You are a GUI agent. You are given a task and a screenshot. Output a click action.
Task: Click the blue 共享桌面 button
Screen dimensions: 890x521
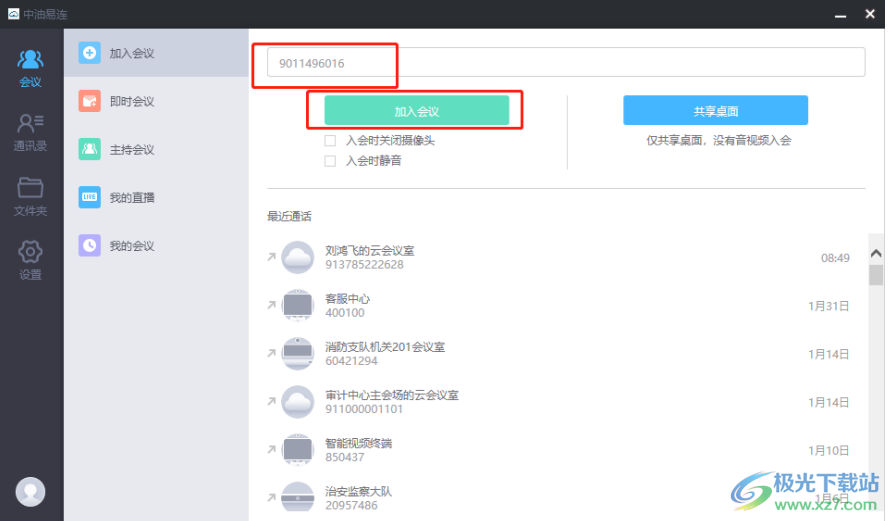pos(715,110)
